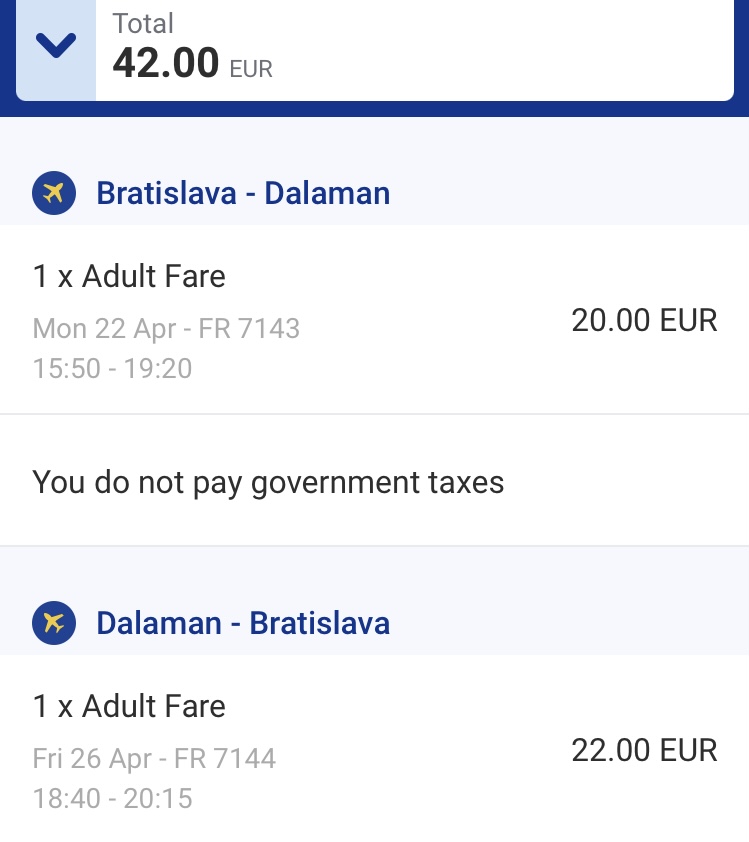The width and height of the screenshot is (749, 842).
Task: Click the 20.00 EUR outbound fare price
Action: coord(644,320)
